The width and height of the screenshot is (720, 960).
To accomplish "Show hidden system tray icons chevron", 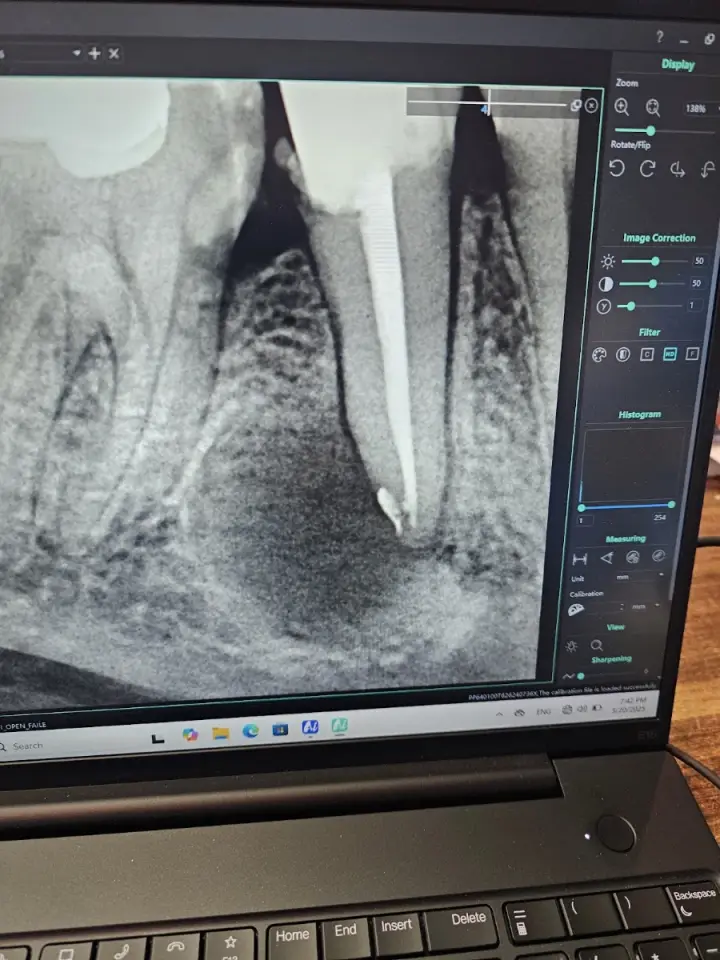I will (x=499, y=714).
